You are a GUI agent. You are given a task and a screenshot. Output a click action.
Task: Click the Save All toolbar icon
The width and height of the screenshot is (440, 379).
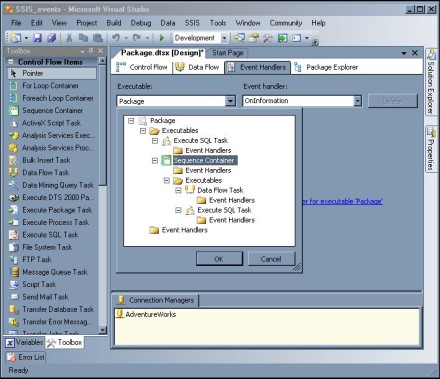coord(51,38)
